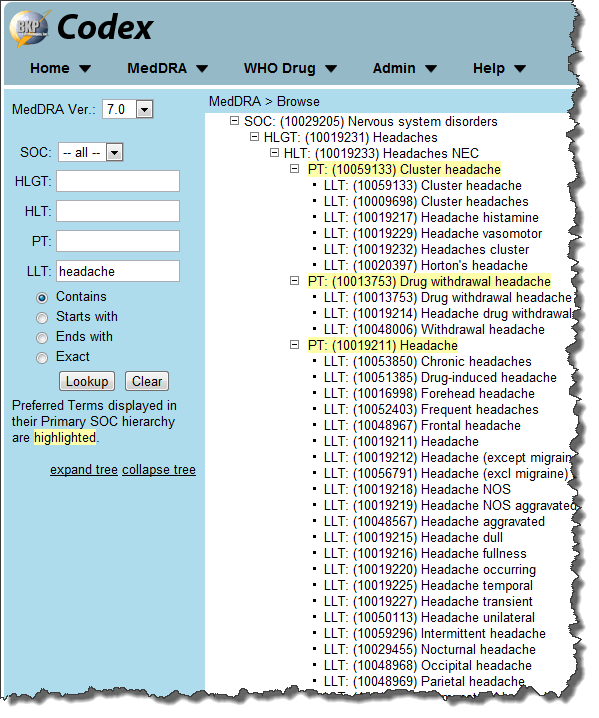Viewport: 599px width, 718px height.
Task: Collapse the PT (10019211) Headache node
Action: (x=294, y=345)
